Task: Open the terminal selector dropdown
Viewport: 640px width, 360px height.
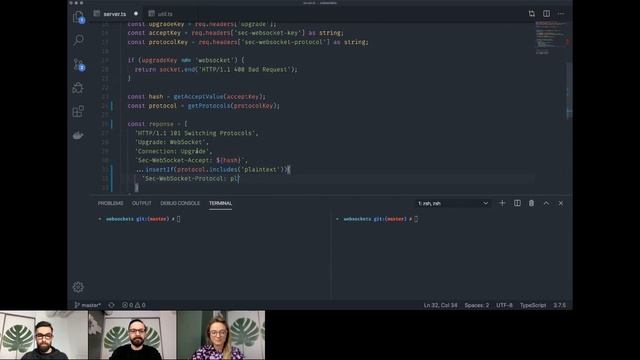Action: 453,203
